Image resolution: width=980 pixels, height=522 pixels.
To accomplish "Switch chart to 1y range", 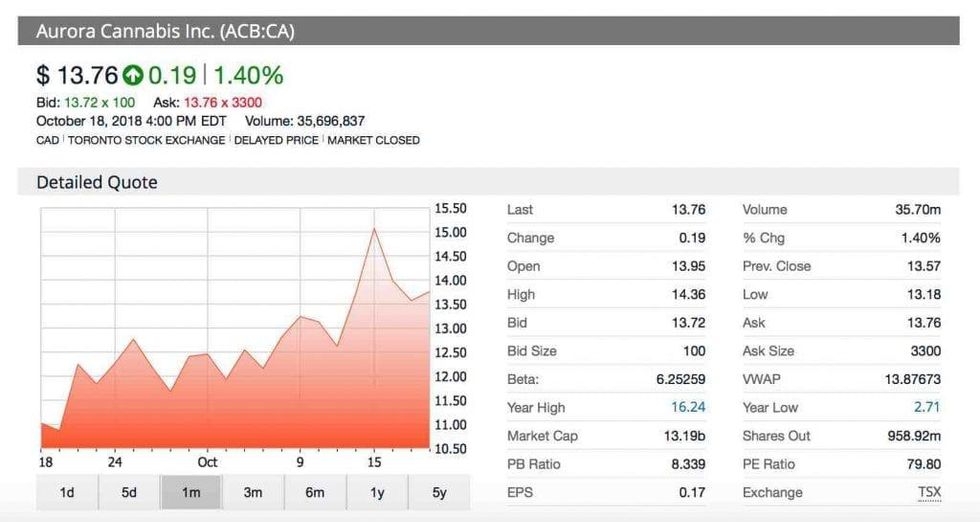I will (377, 492).
